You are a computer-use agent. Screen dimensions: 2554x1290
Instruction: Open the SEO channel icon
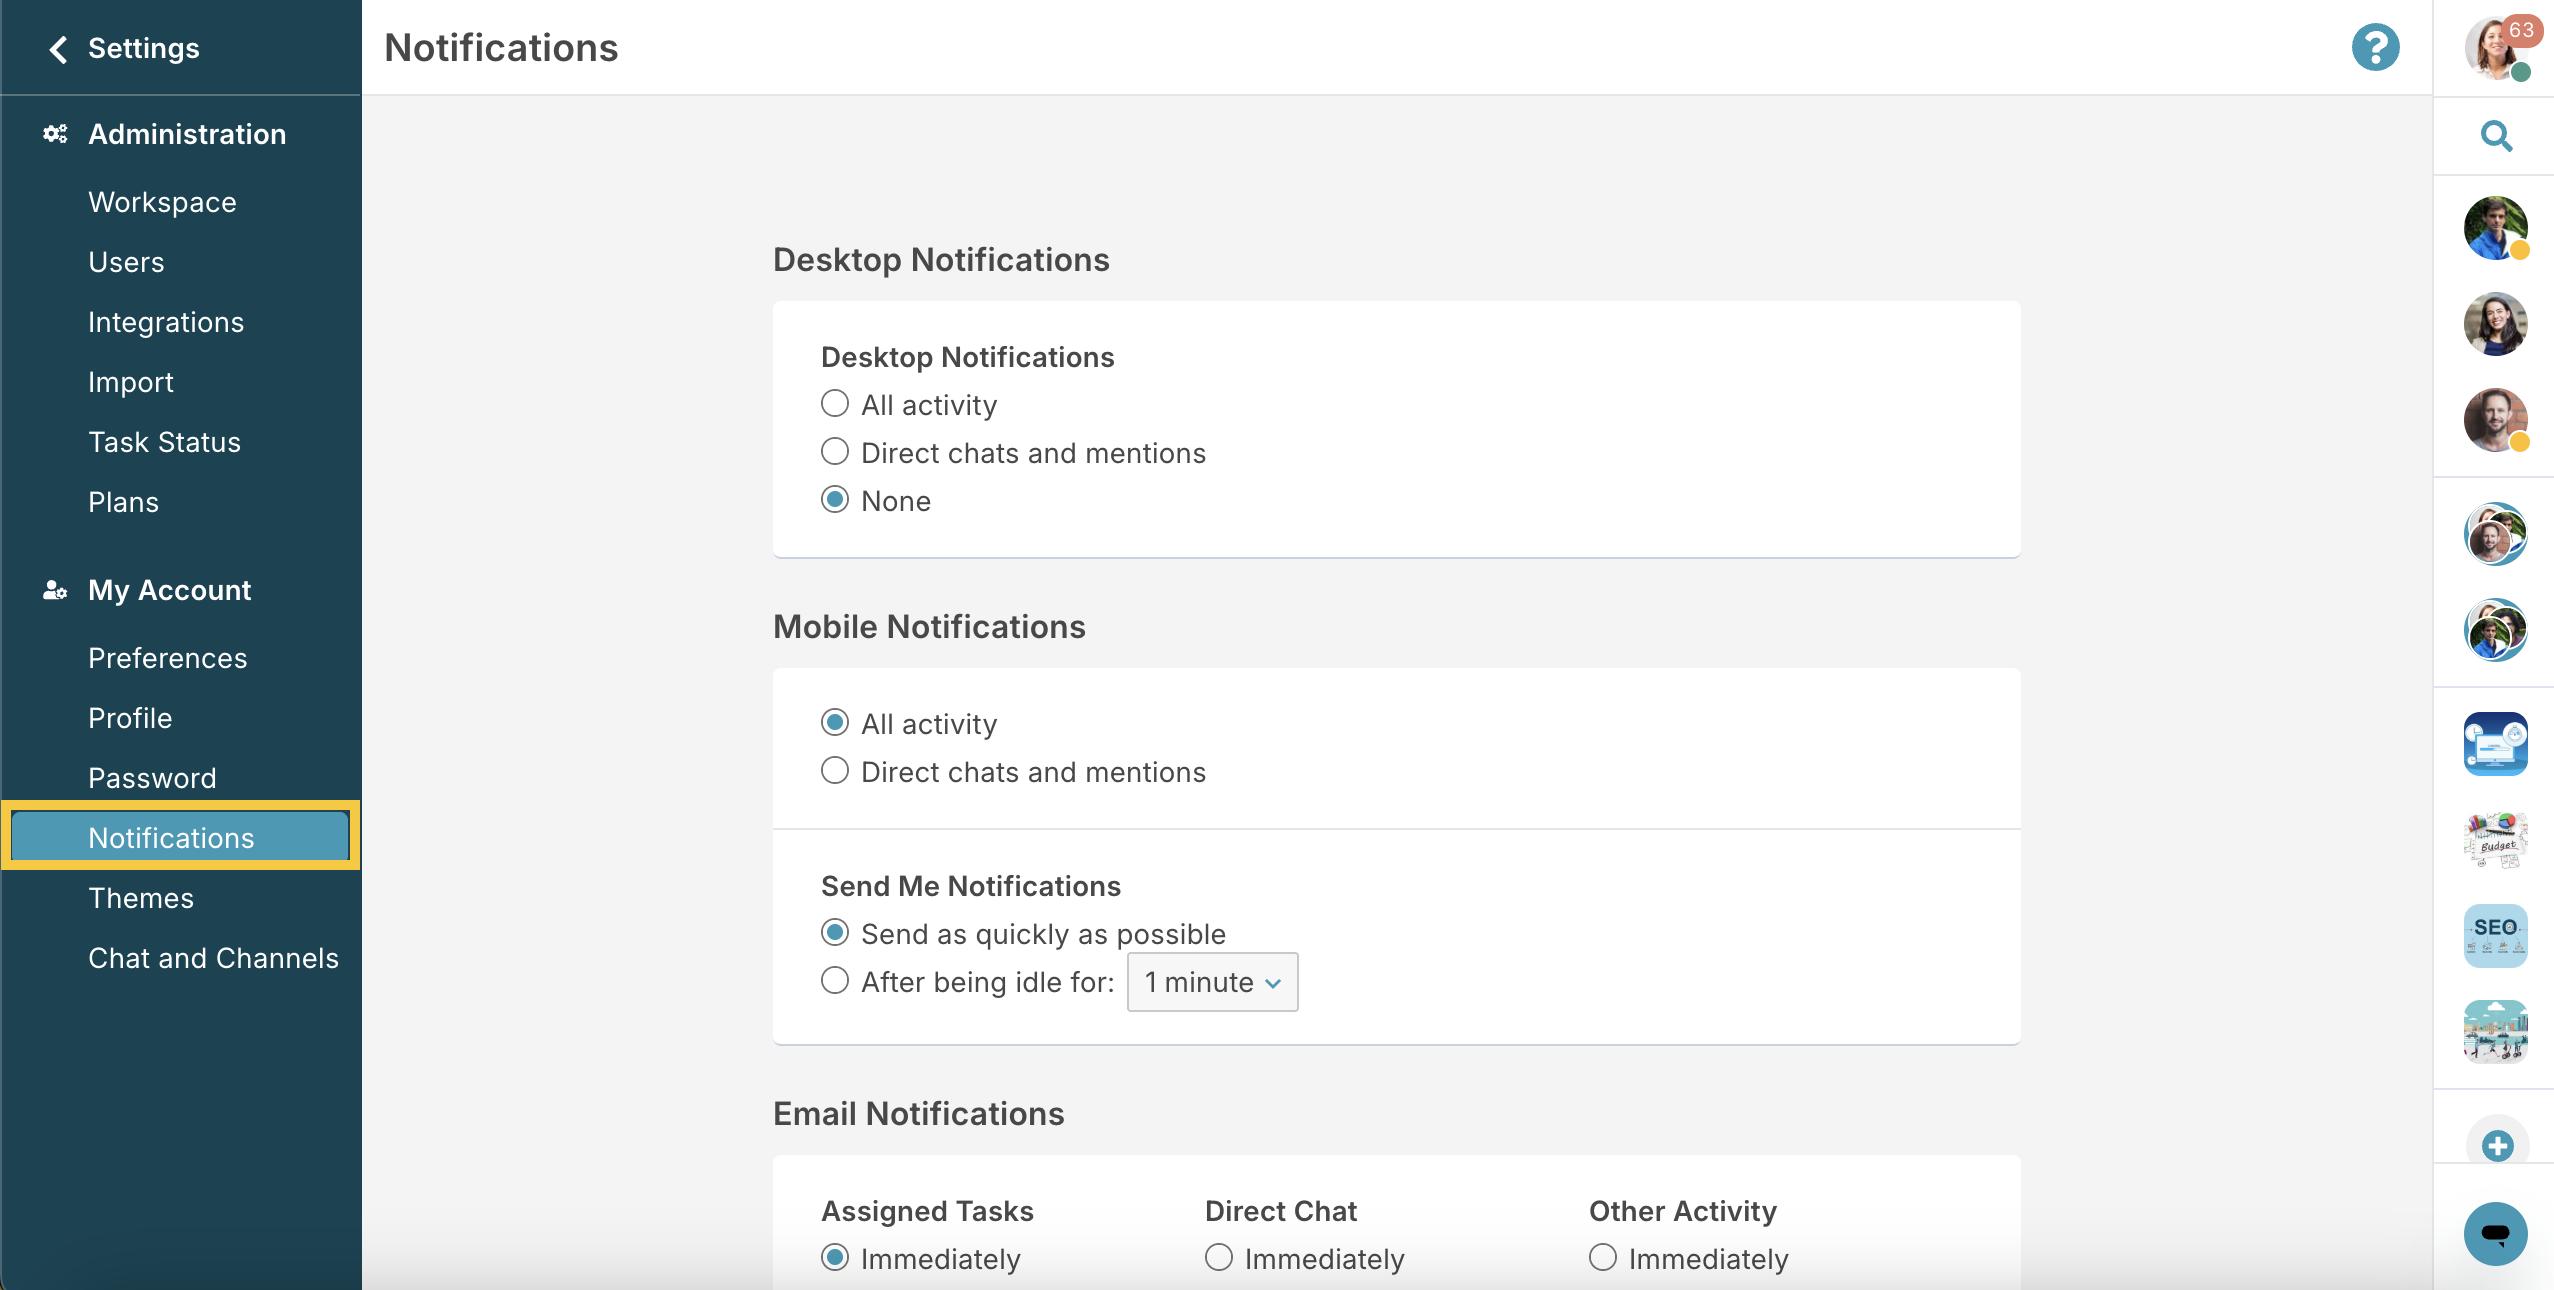point(2496,936)
